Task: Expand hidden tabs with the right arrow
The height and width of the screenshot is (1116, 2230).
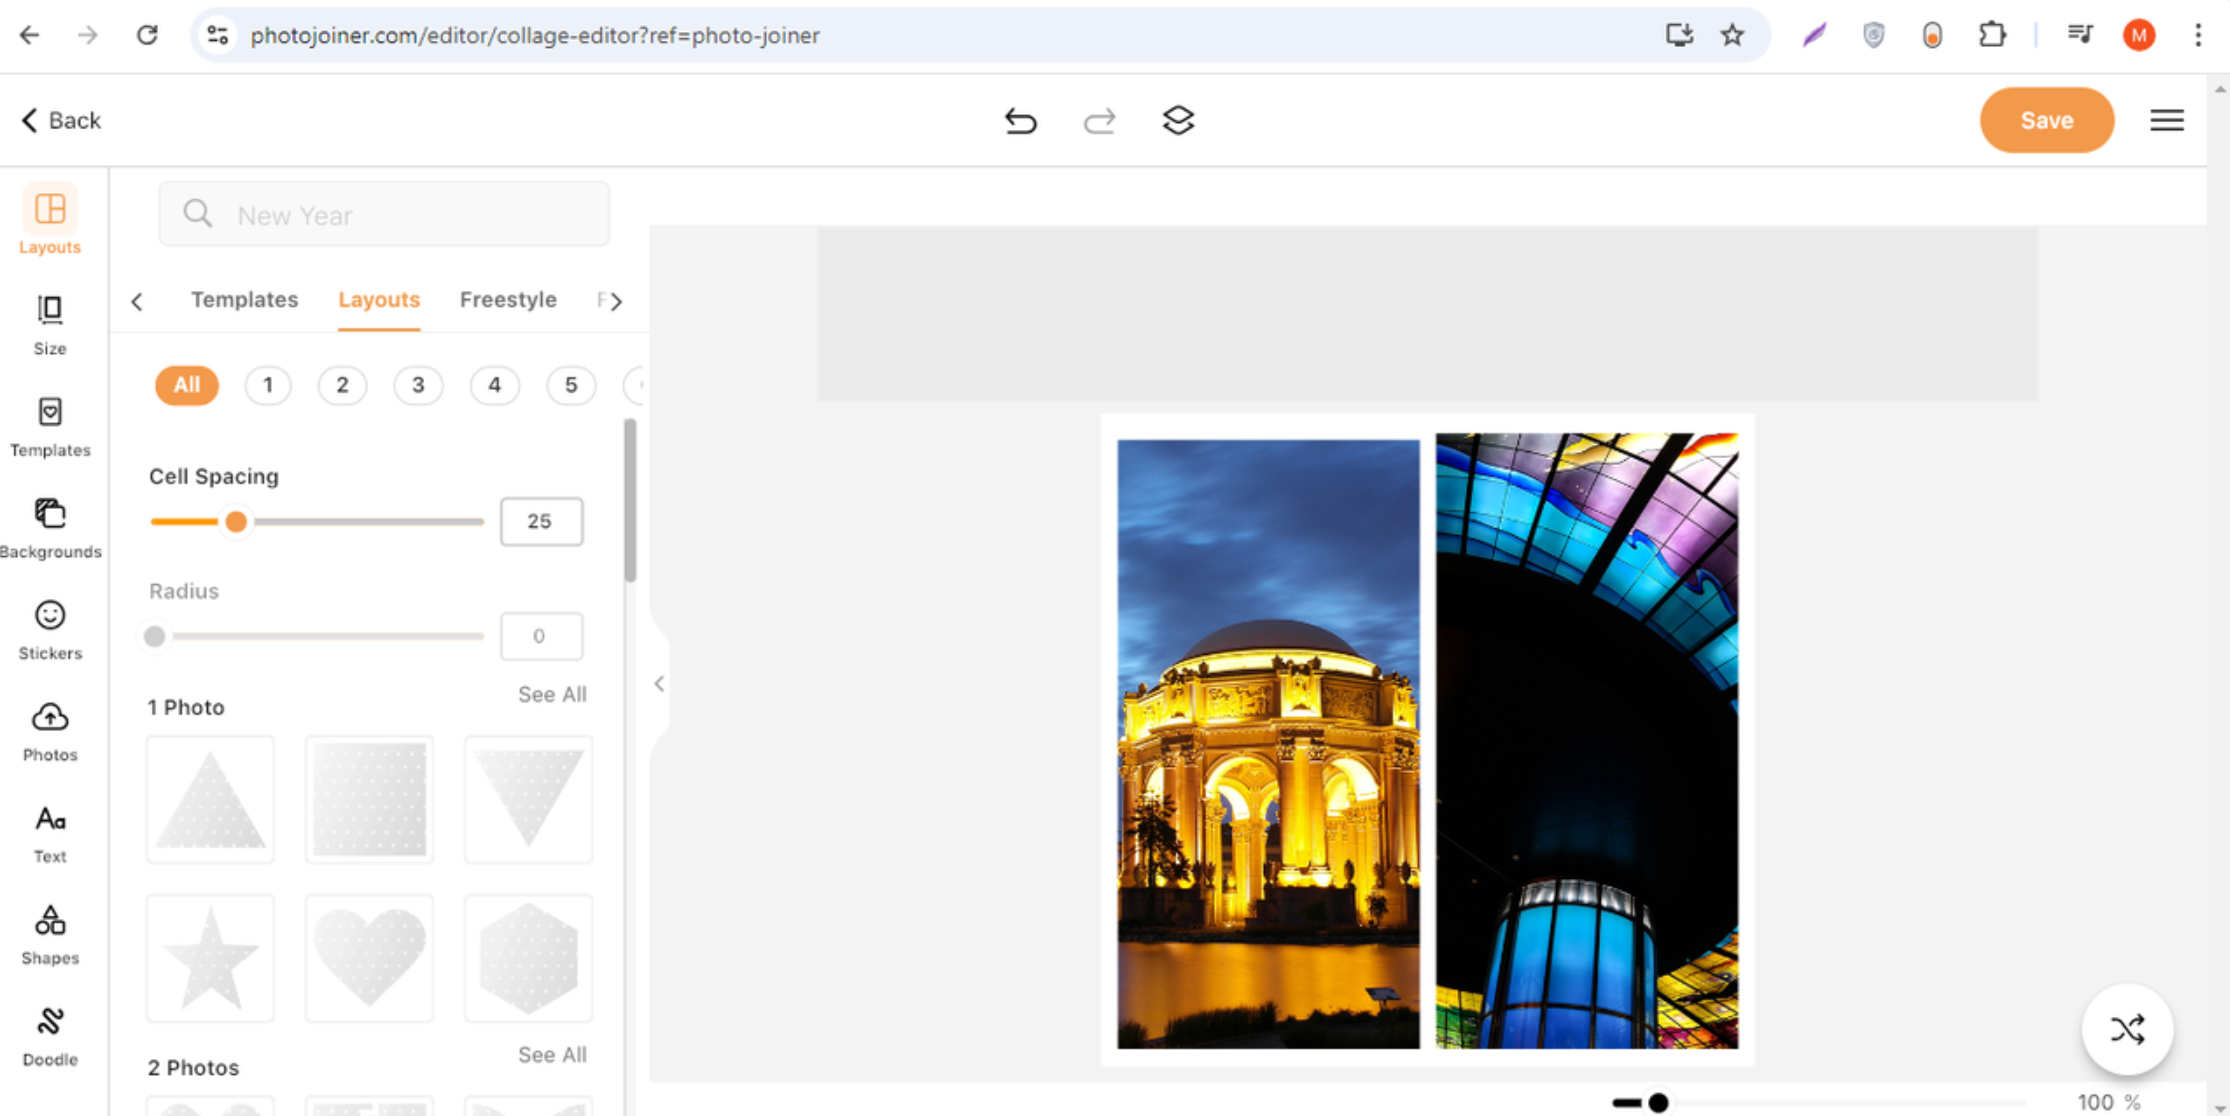Action: pyautogui.click(x=617, y=301)
